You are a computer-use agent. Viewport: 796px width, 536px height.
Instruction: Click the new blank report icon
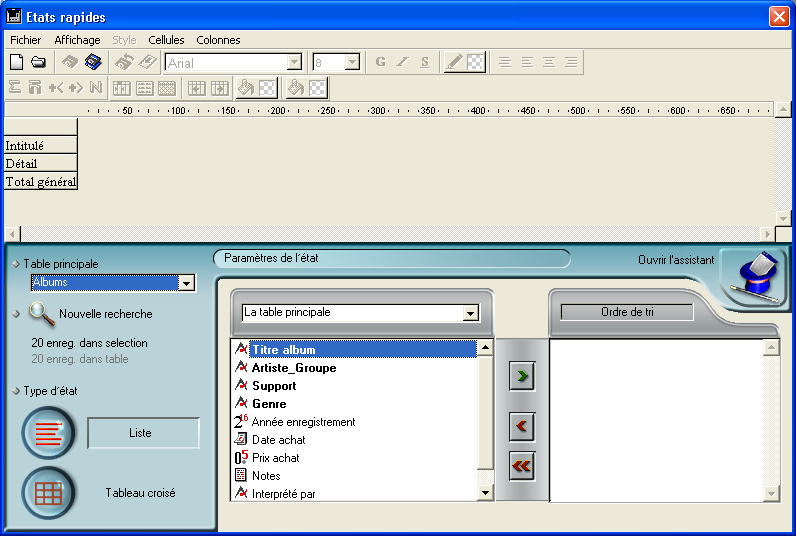coord(16,62)
